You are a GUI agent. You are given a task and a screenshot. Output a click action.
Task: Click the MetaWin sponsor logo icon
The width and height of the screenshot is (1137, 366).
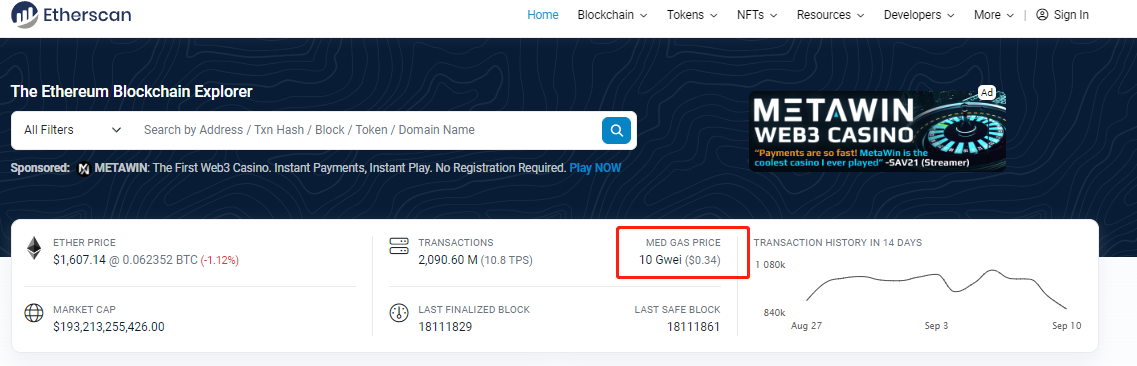click(x=83, y=168)
